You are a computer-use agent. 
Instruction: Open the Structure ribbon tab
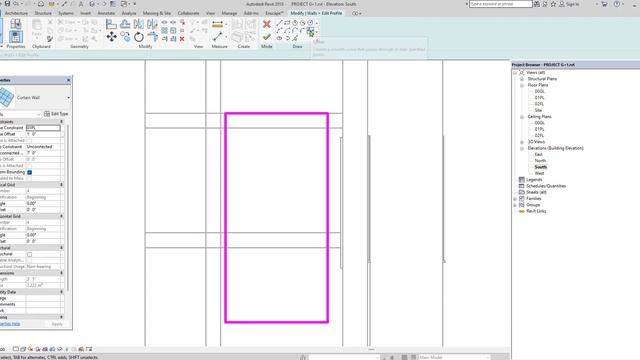(x=43, y=13)
